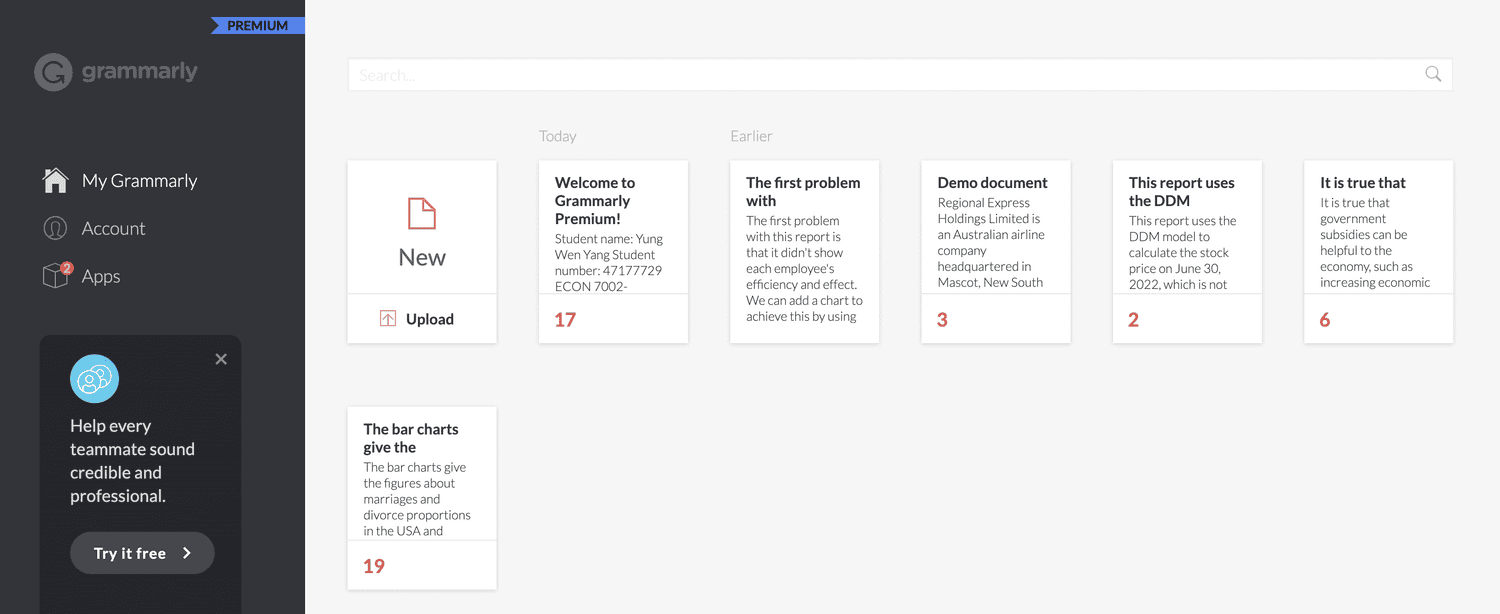Click the blue teammates icon in promo card
The height and width of the screenshot is (614, 1500).
coord(94,379)
